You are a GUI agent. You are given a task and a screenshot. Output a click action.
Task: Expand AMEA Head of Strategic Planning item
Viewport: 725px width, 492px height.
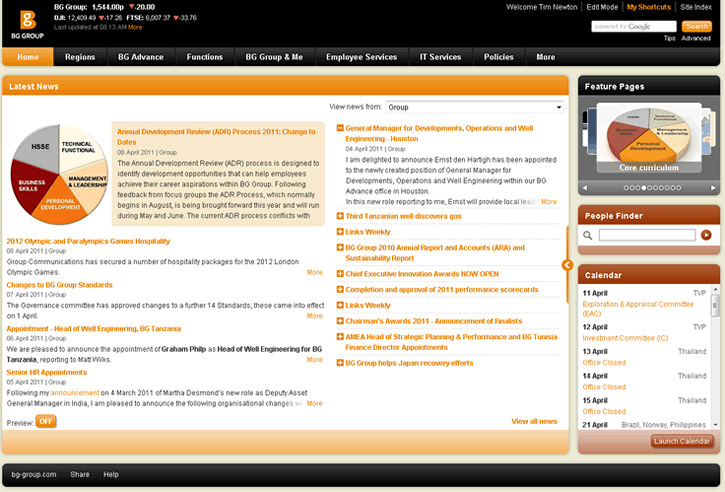340,337
